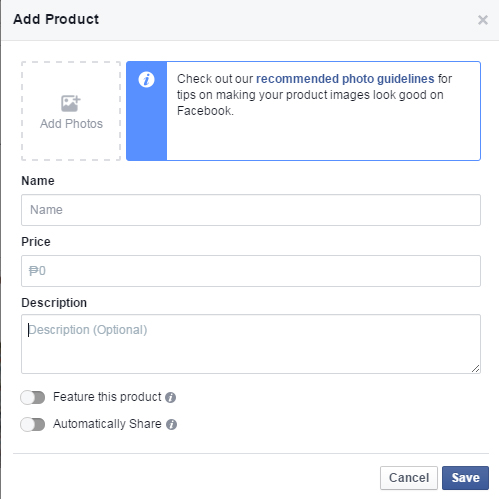Click the Add Photos image icon
This screenshot has height=499, width=499.
tap(71, 103)
